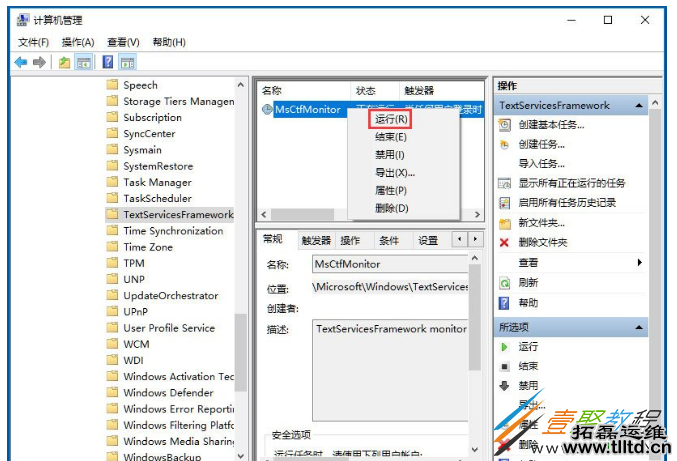This screenshot has width=677, height=461.
Task: Click the black square 结束 icon
Action: (x=504, y=366)
